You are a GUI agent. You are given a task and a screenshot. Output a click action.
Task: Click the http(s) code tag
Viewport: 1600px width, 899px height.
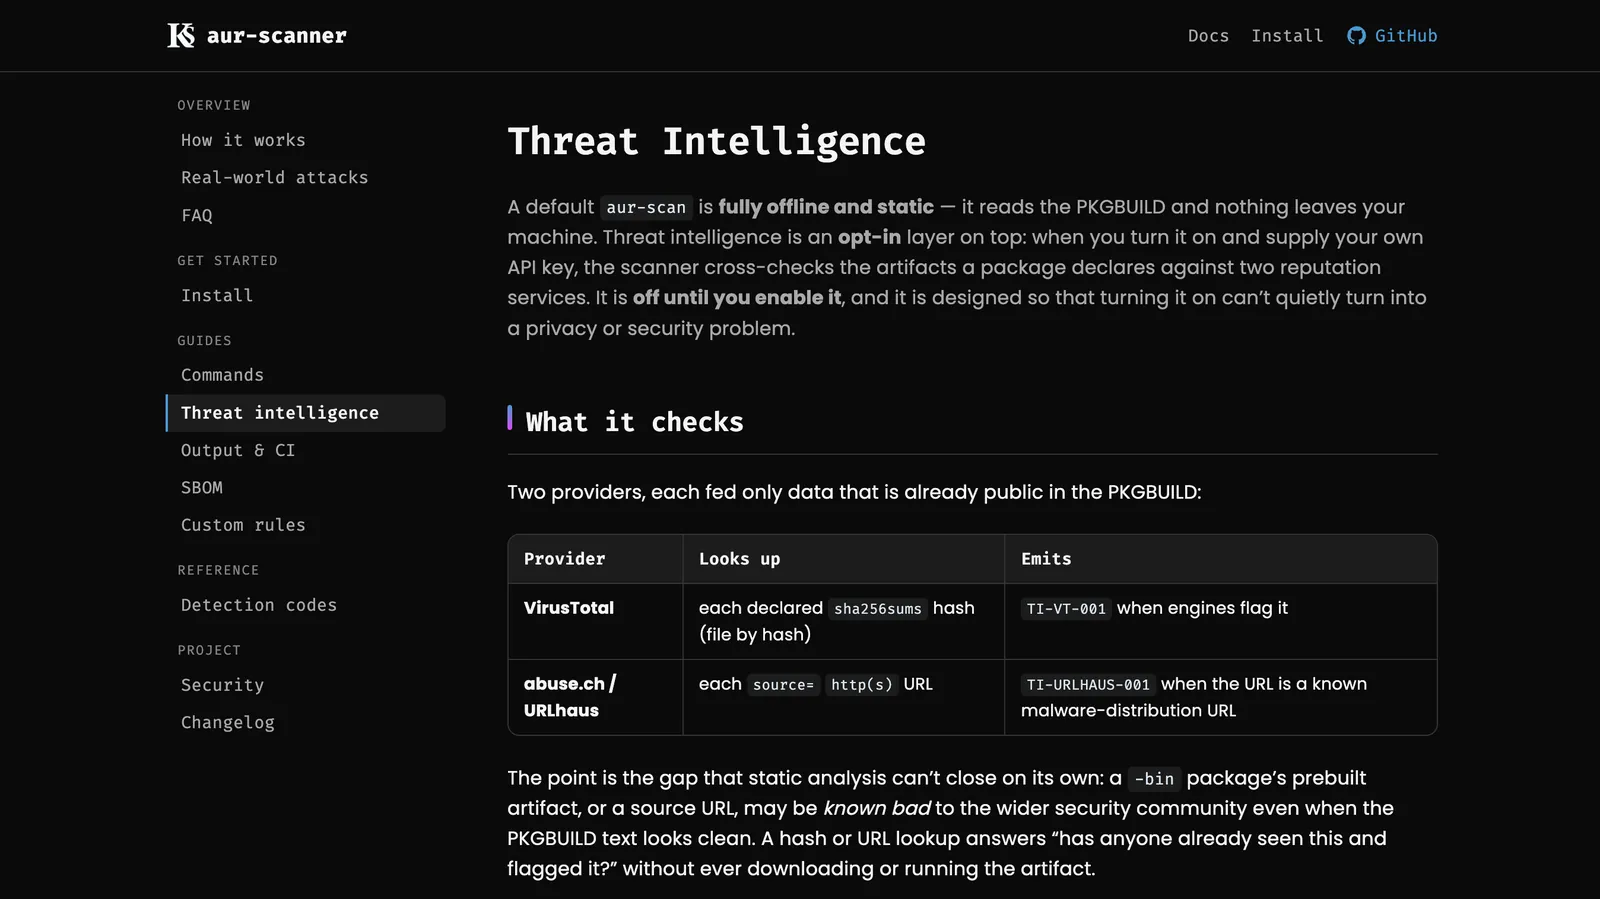(x=861, y=684)
